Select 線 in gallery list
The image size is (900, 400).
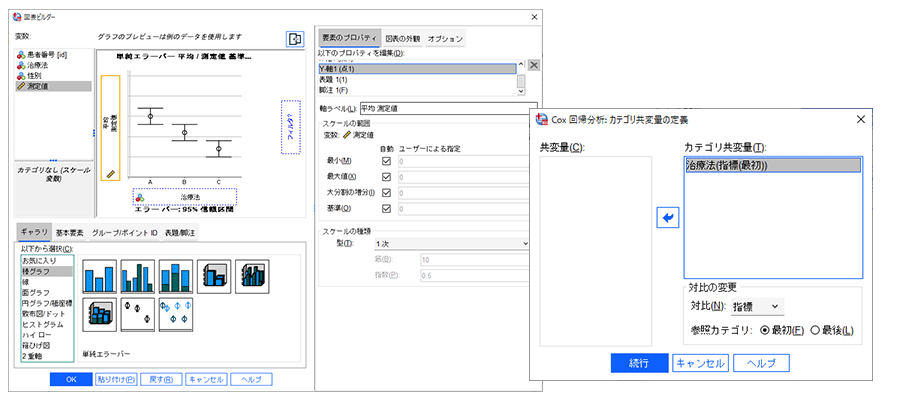click(46, 281)
